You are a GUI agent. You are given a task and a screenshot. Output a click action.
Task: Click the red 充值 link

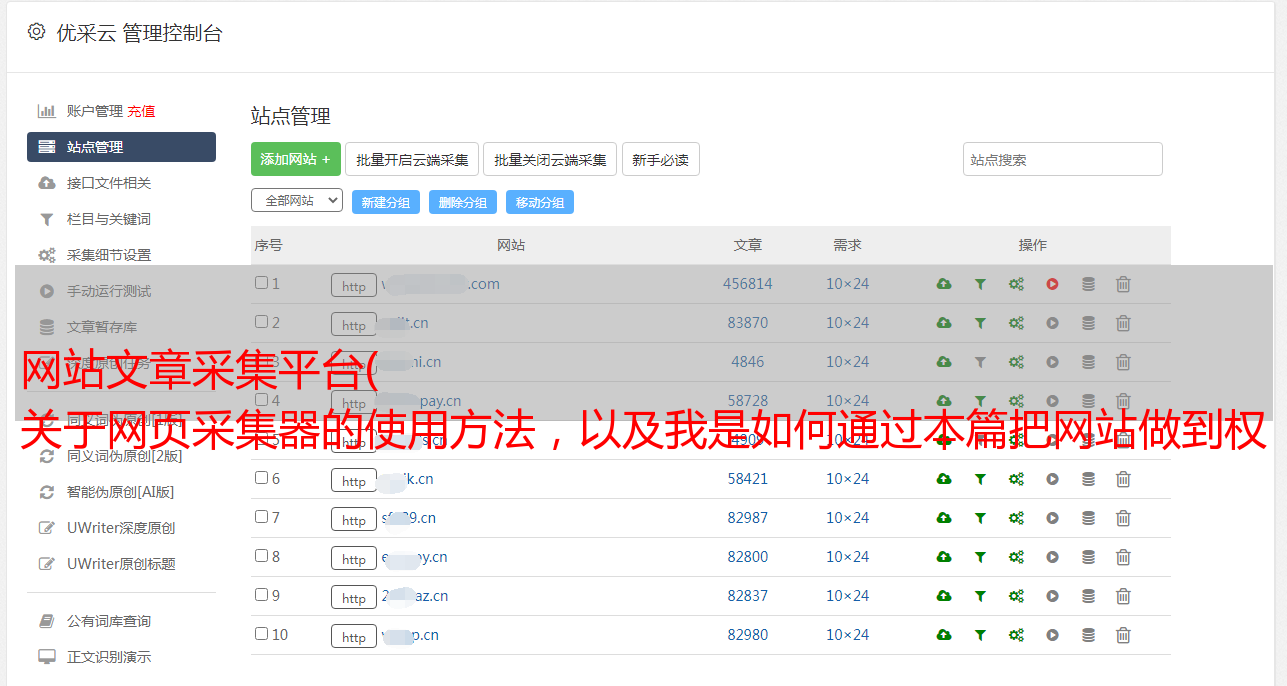tap(141, 111)
